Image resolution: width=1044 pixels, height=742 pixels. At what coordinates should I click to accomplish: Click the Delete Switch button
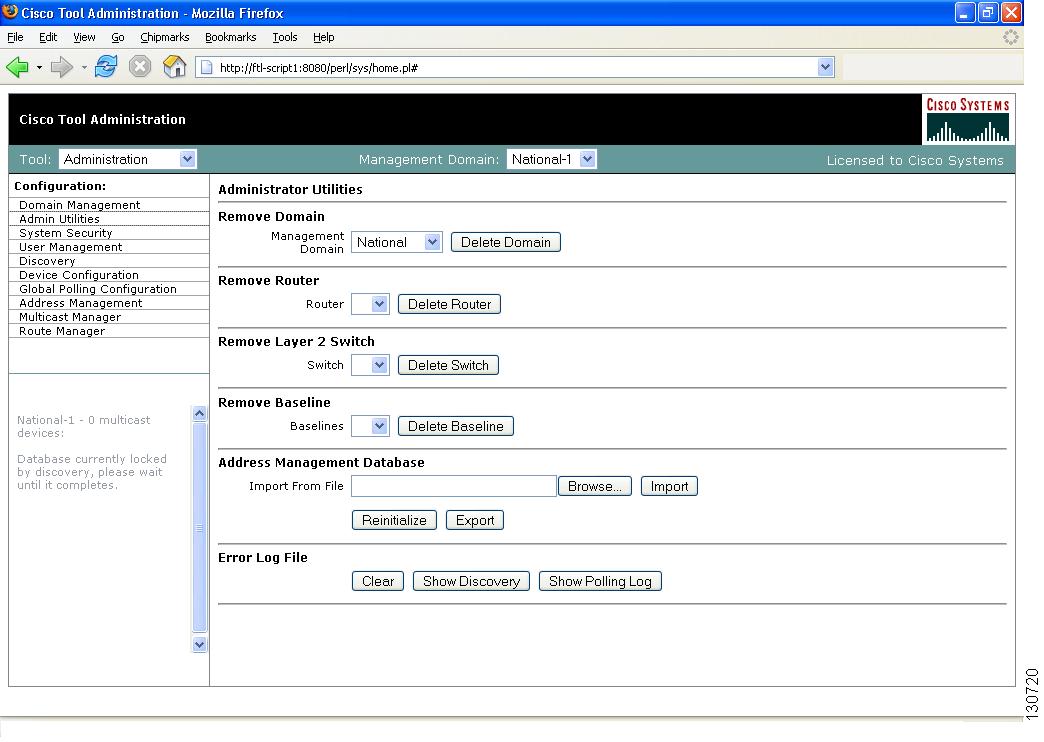pyautogui.click(x=448, y=365)
